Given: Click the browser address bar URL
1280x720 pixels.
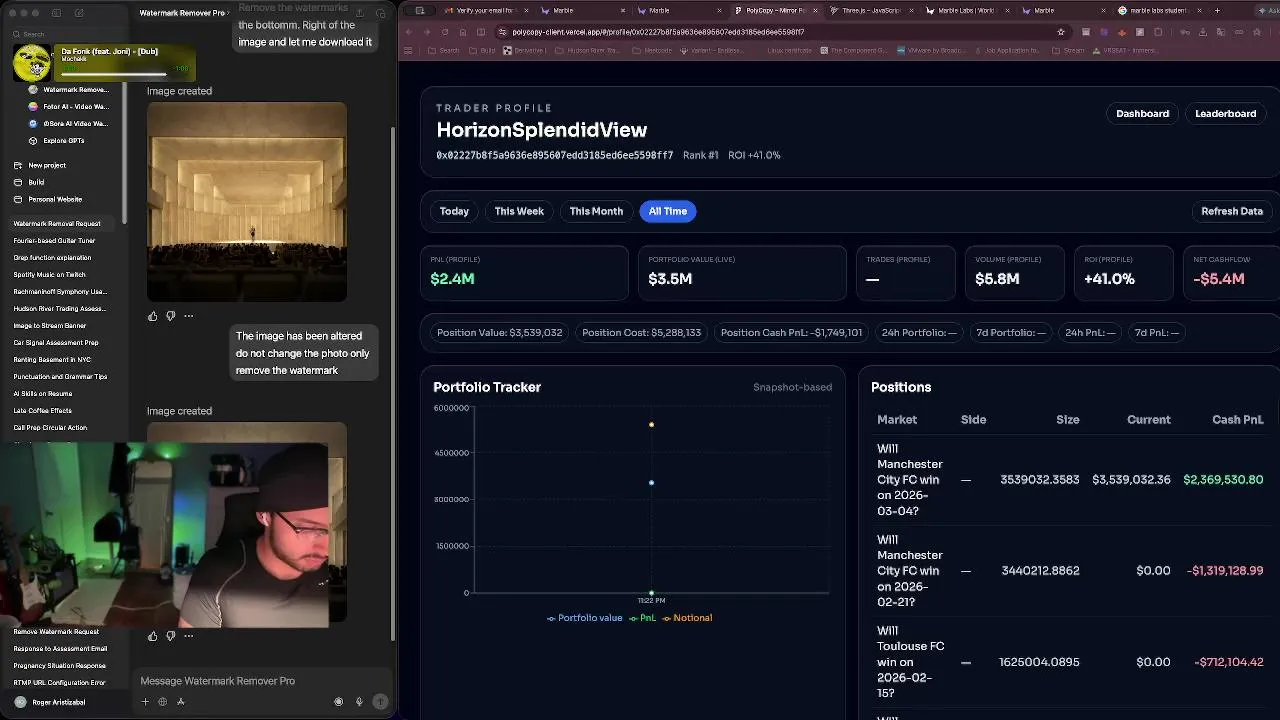Looking at the screenshot, I should click(x=658, y=32).
